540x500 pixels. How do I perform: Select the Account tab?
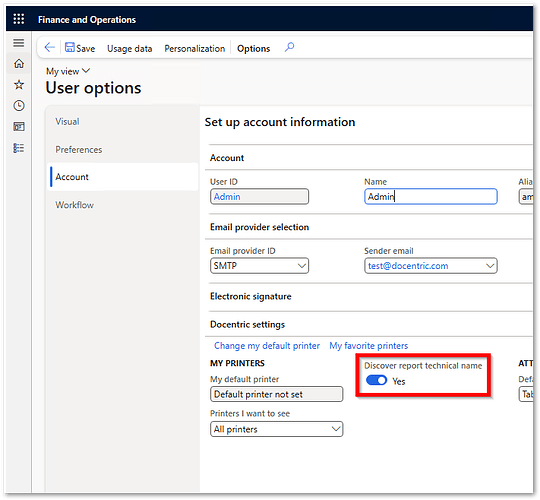click(124, 177)
